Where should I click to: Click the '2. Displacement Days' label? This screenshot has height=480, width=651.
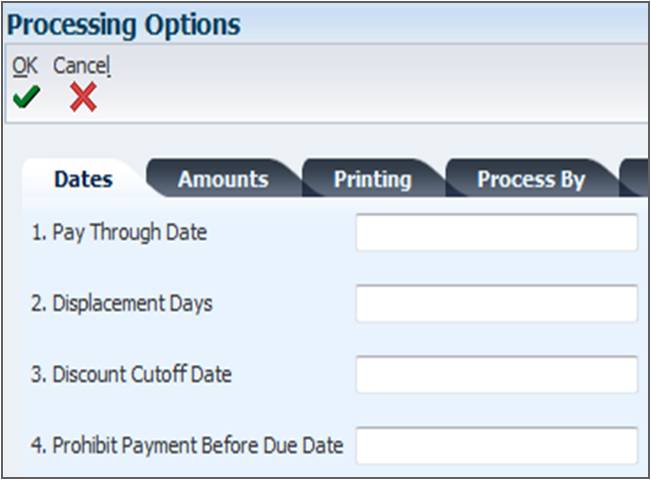click(122, 303)
